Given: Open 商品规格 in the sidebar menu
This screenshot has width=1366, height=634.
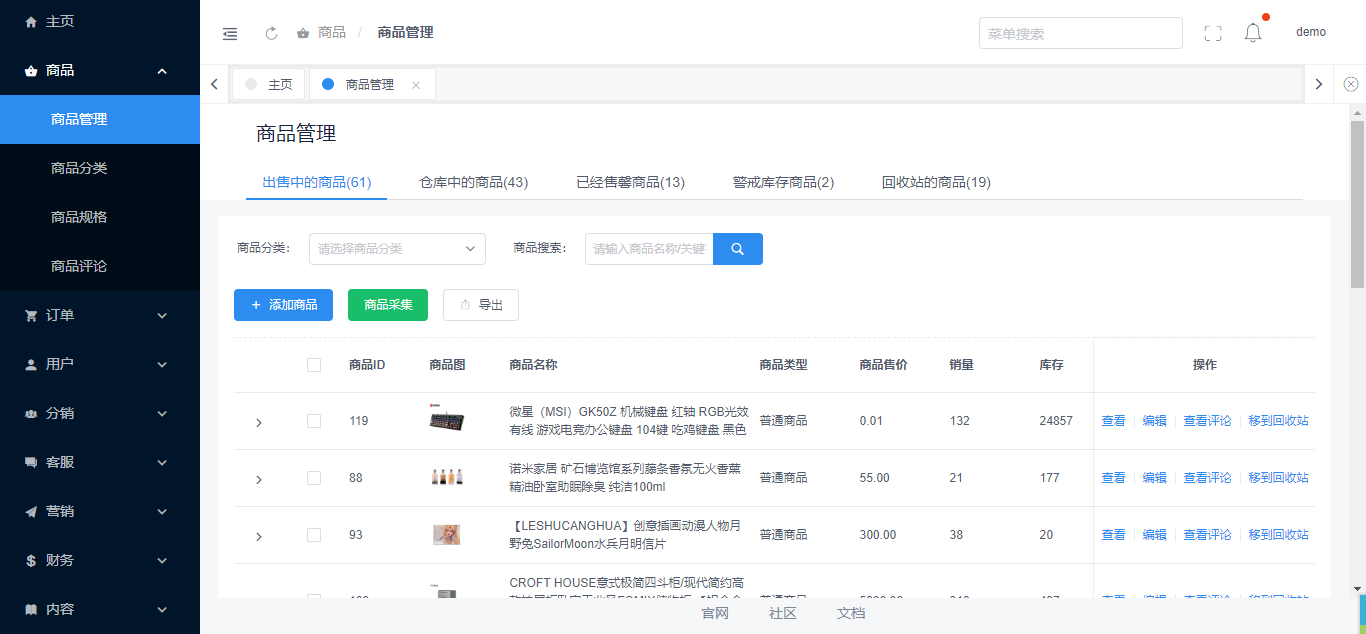Looking at the screenshot, I should click(79, 217).
